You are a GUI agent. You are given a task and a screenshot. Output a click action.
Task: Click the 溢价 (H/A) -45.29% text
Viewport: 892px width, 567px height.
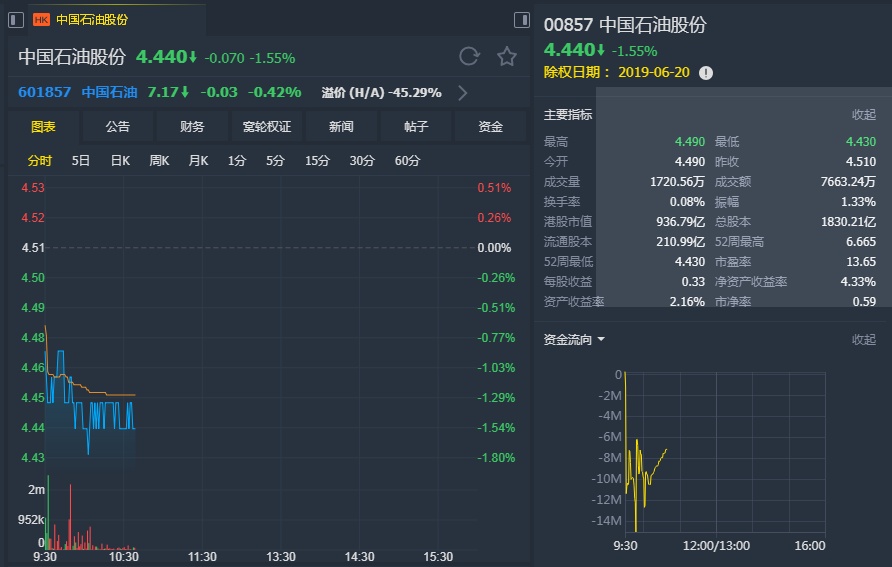[x=381, y=93]
